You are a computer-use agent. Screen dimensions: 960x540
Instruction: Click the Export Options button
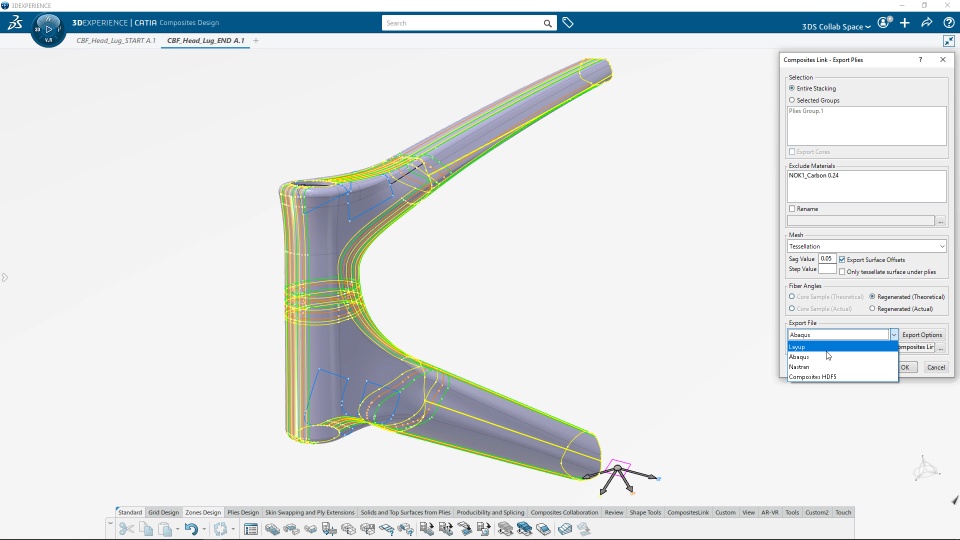pos(922,335)
